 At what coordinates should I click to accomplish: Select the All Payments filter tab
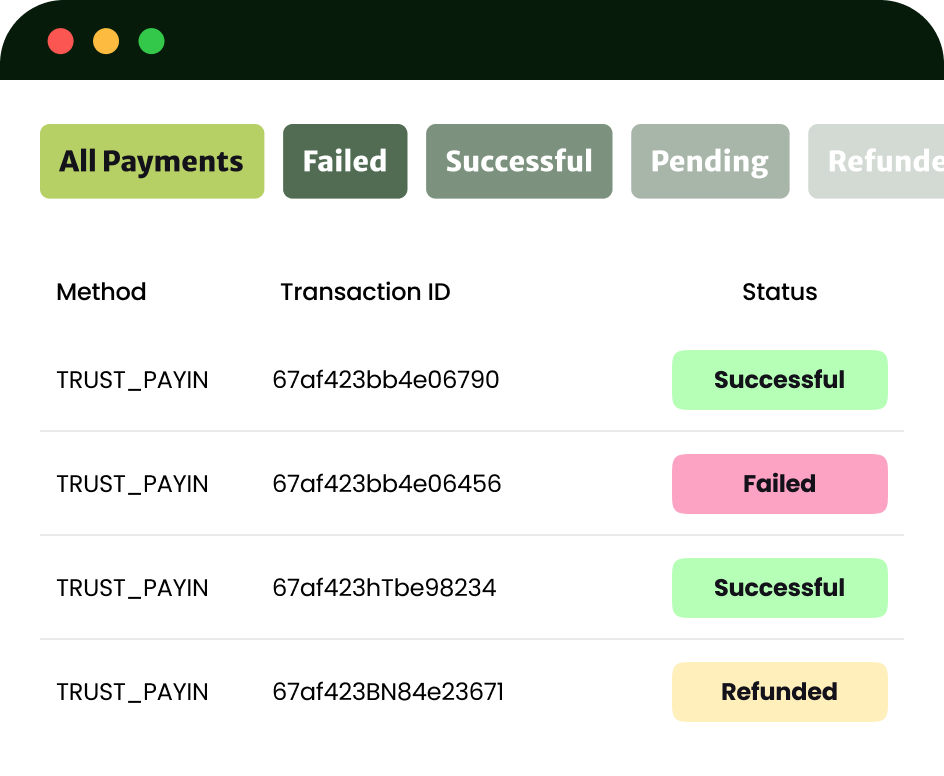tap(152, 161)
